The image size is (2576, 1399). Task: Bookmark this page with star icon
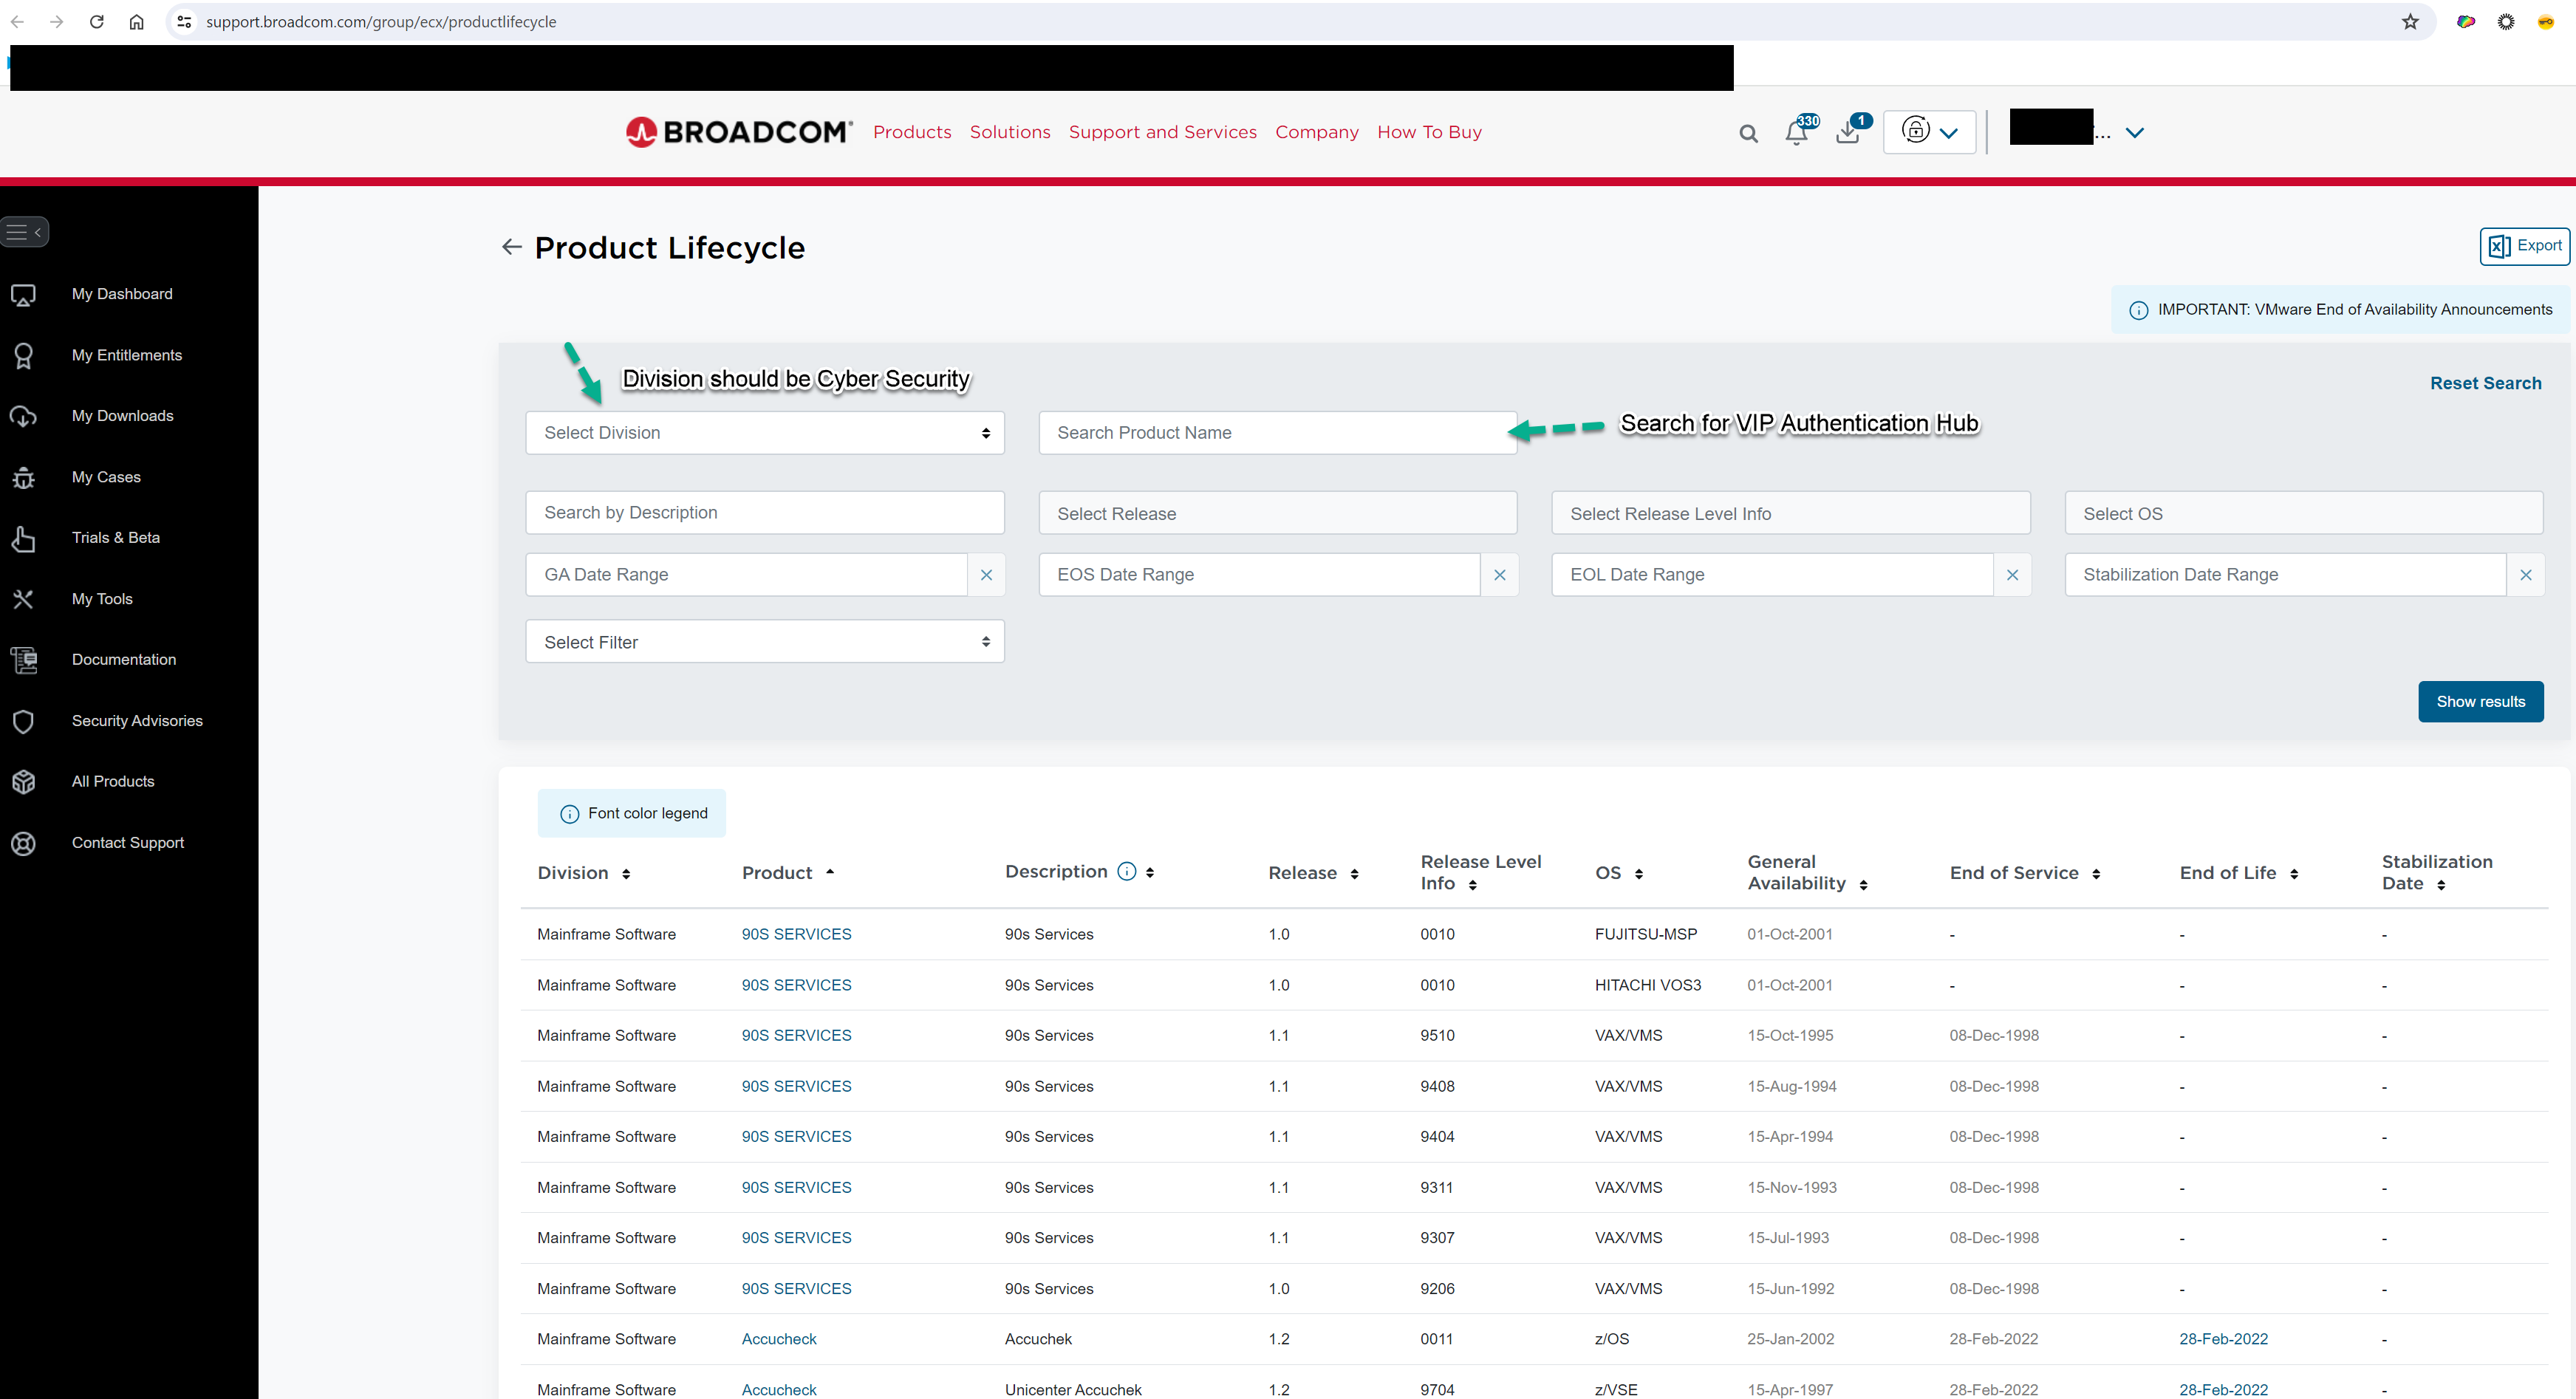2410,22
